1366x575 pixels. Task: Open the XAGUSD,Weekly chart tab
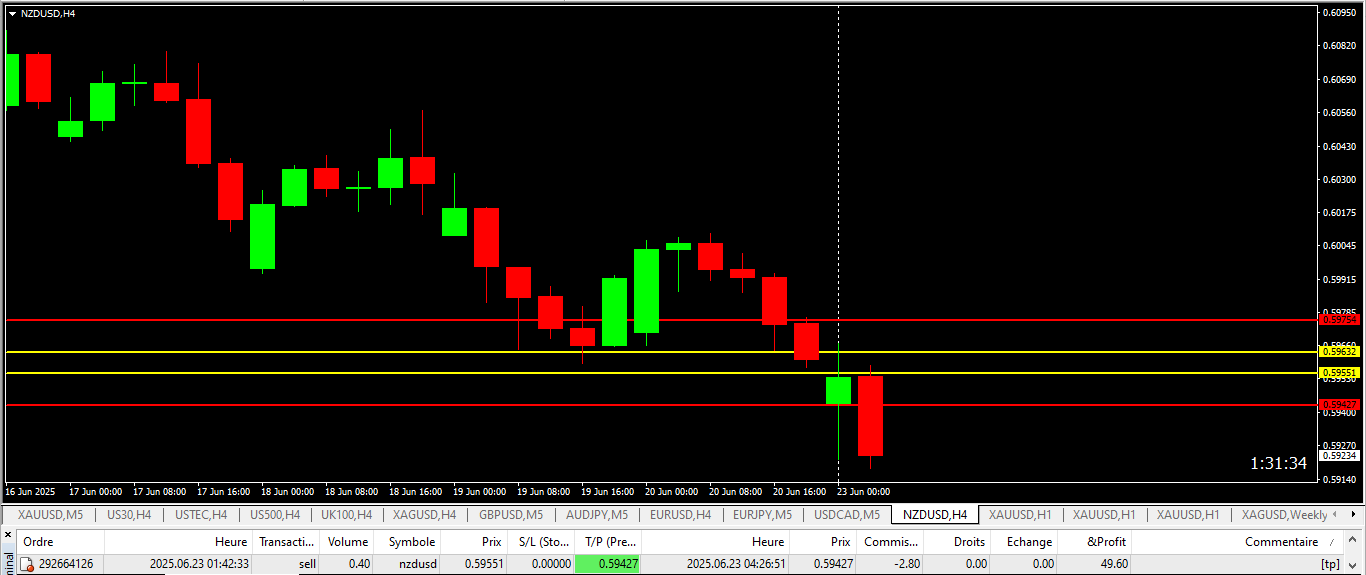[x=1284, y=515]
